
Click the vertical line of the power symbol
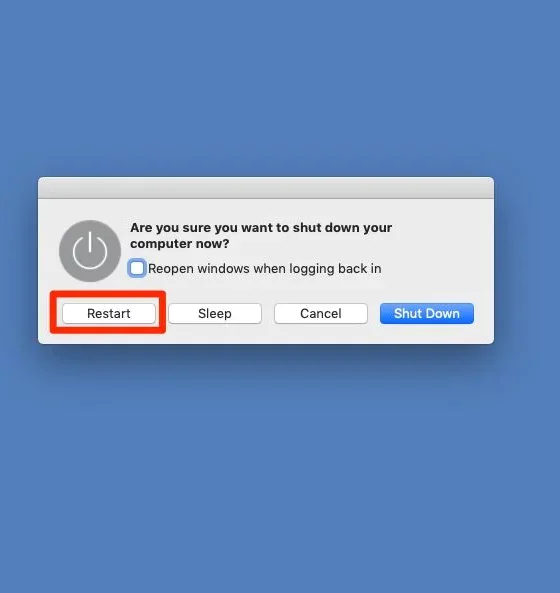pyautogui.click(x=90, y=242)
